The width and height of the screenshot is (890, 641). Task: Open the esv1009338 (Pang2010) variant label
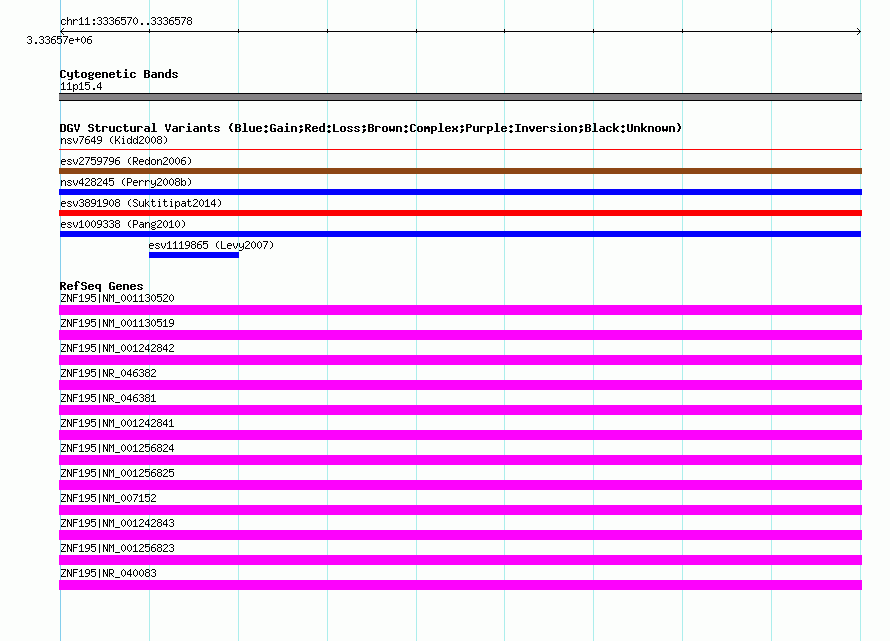click(123, 224)
